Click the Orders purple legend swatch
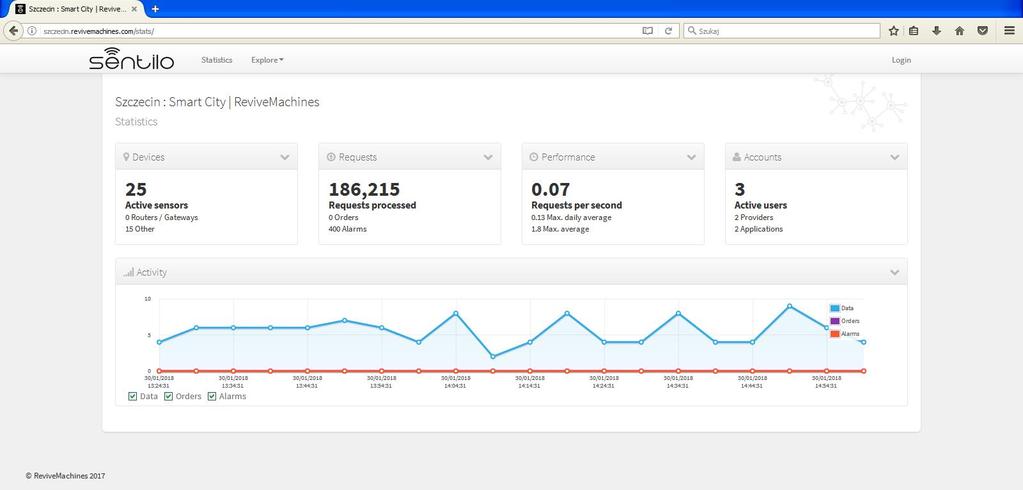 click(834, 321)
